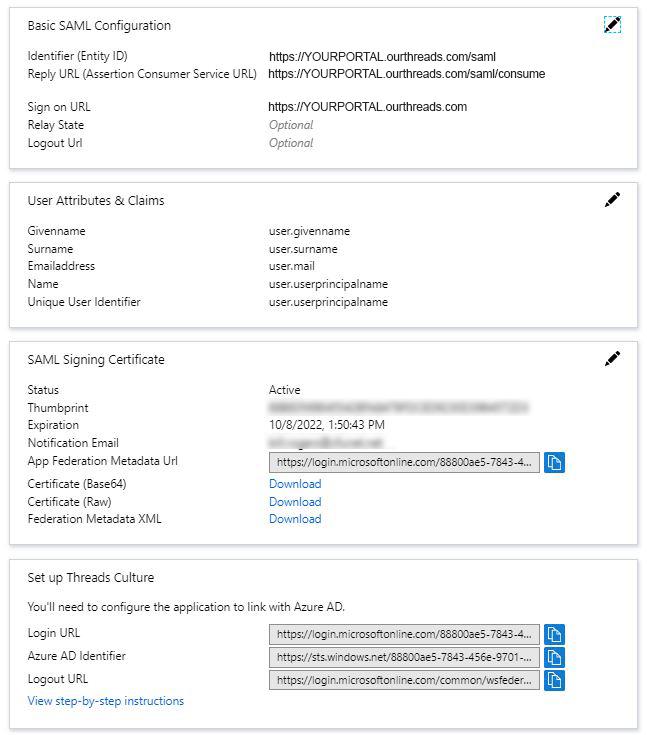Viewport: 647px width, 735px height.
Task: Click the blurred Notification Email value
Action: click(326, 442)
